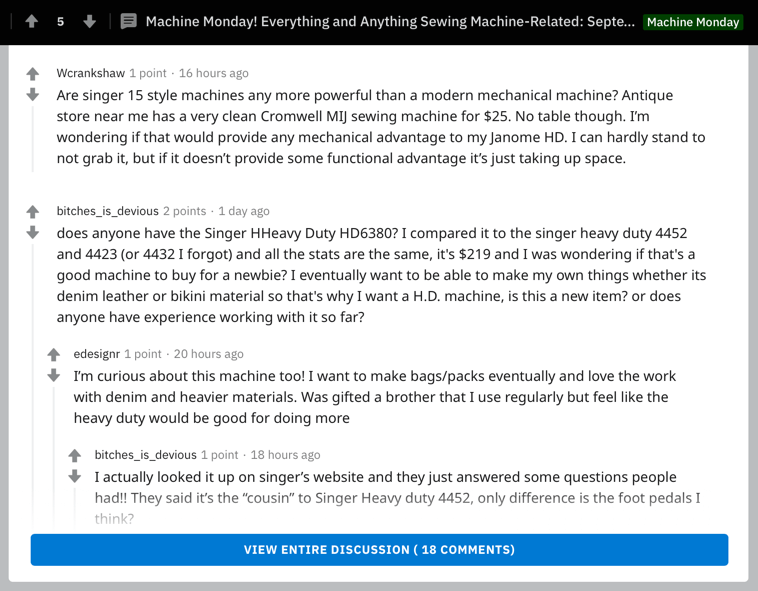Viewport: 758px width, 591px height.
Task: Click View Entire Discussion button
Action: tap(379, 549)
